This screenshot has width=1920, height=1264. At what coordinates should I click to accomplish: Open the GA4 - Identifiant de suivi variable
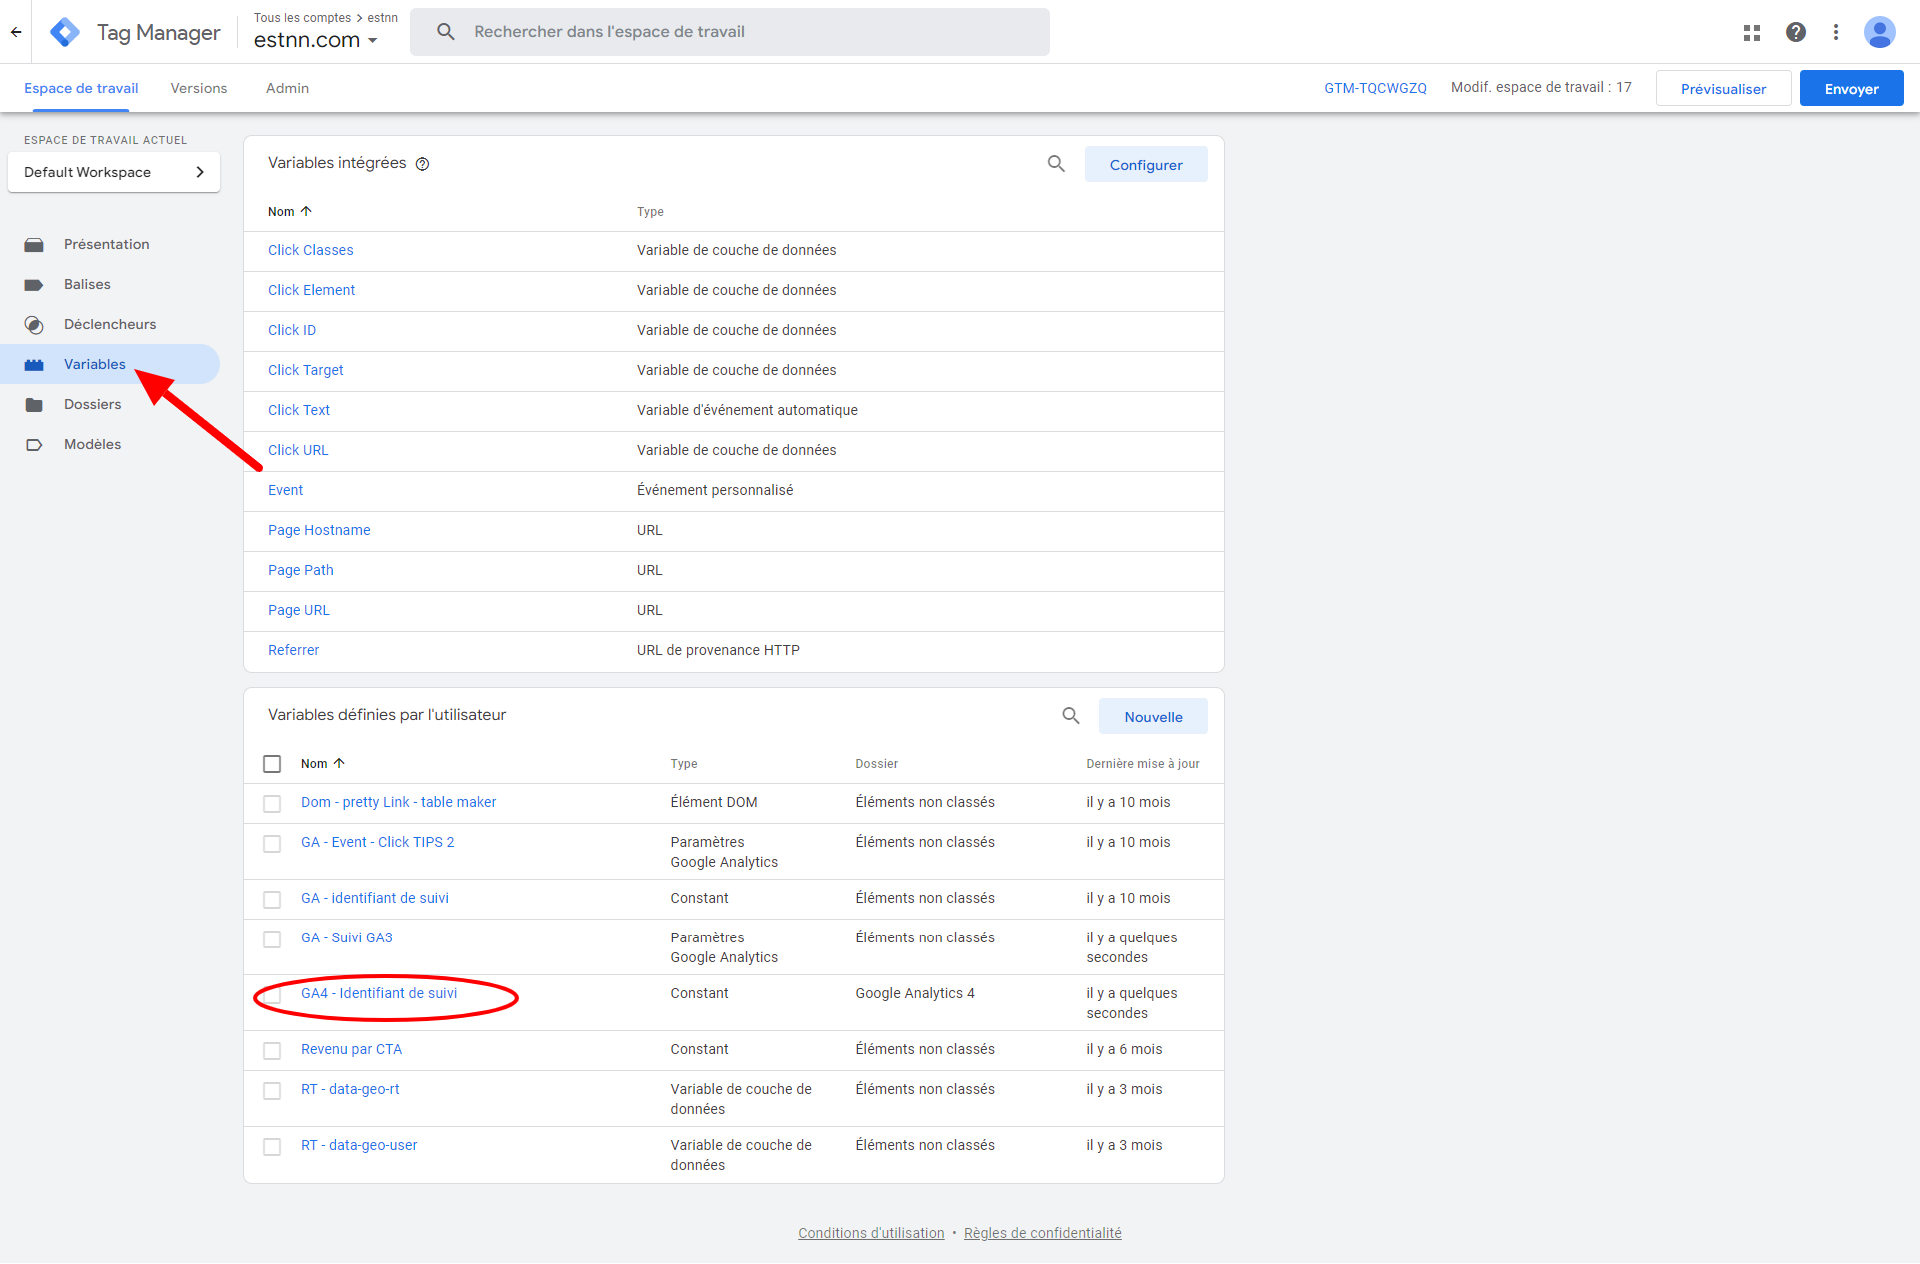[378, 993]
